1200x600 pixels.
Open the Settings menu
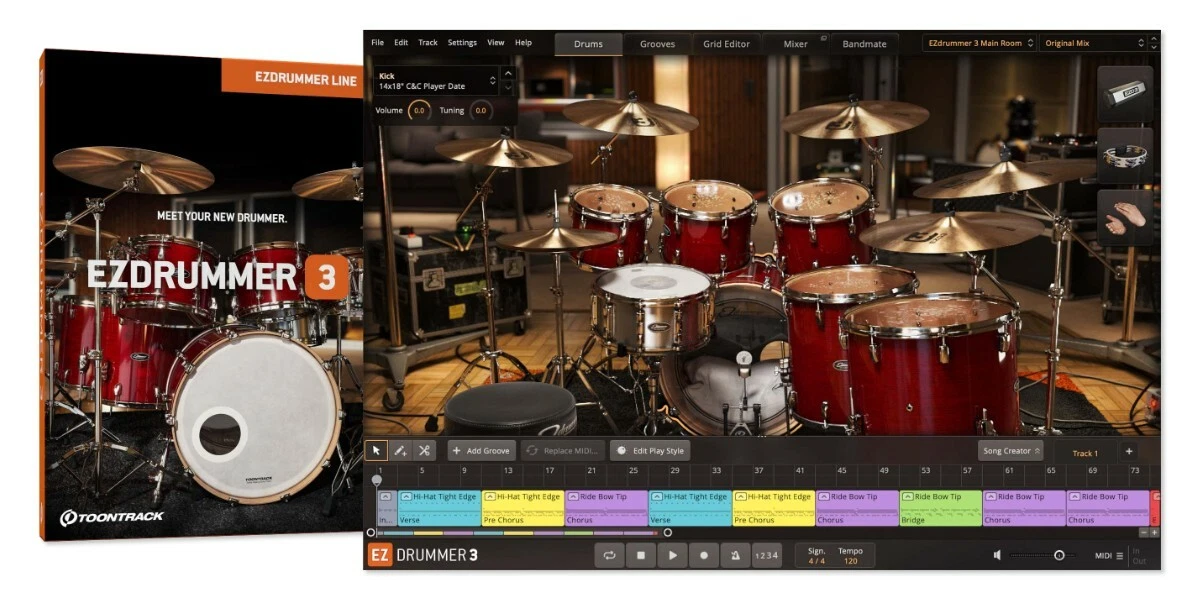pos(462,43)
